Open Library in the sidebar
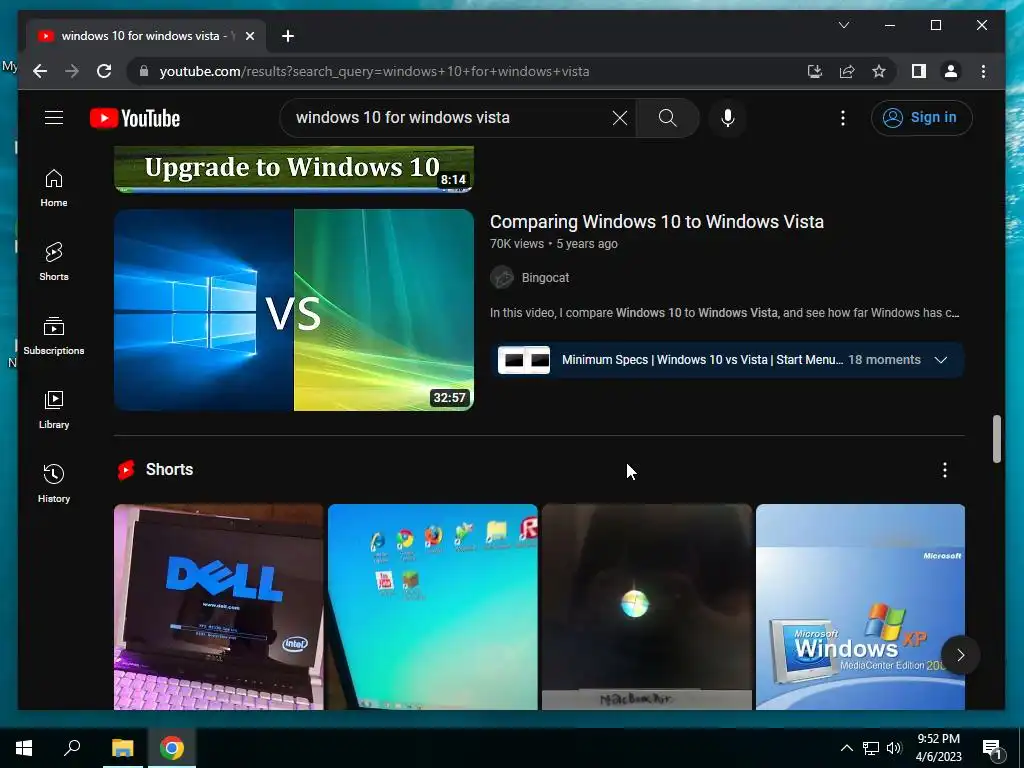The width and height of the screenshot is (1024, 768). click(54, 410)
